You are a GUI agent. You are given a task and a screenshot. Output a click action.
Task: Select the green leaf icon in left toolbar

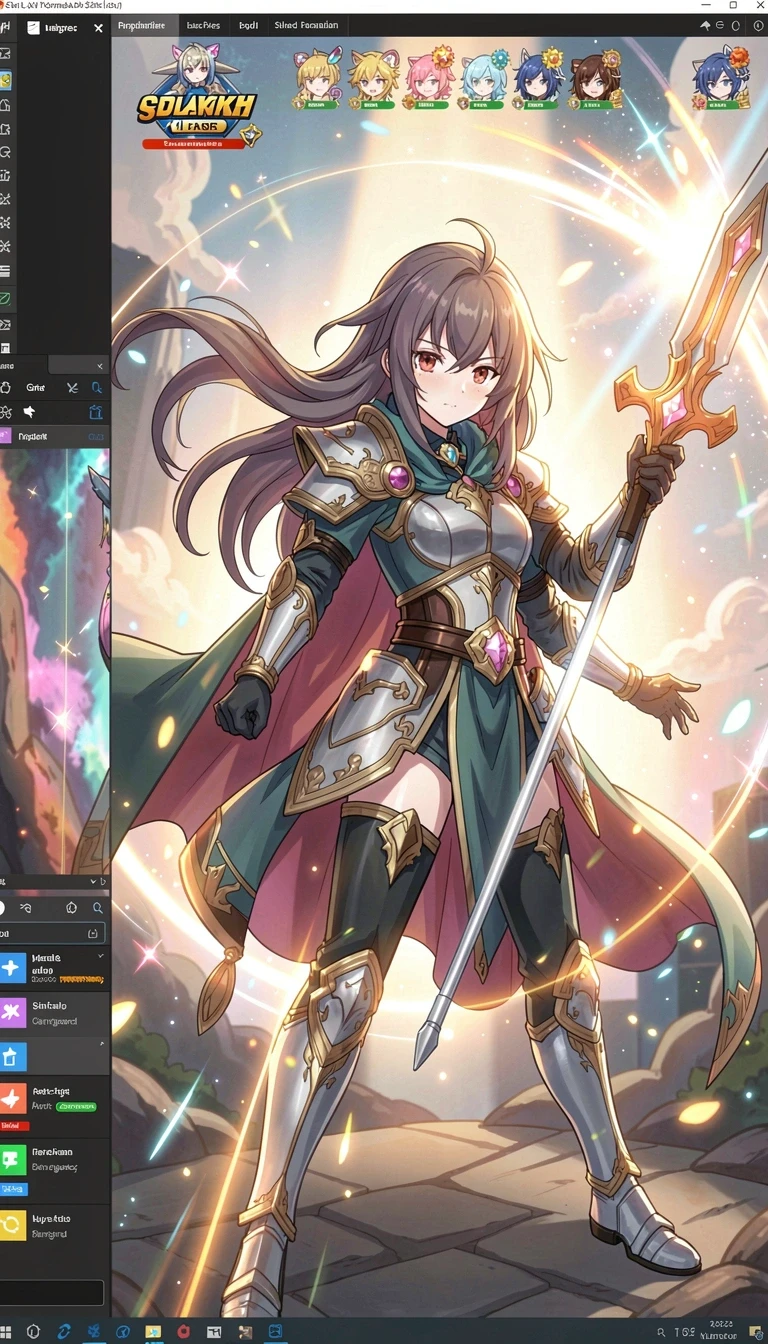(x=5, y=298)
